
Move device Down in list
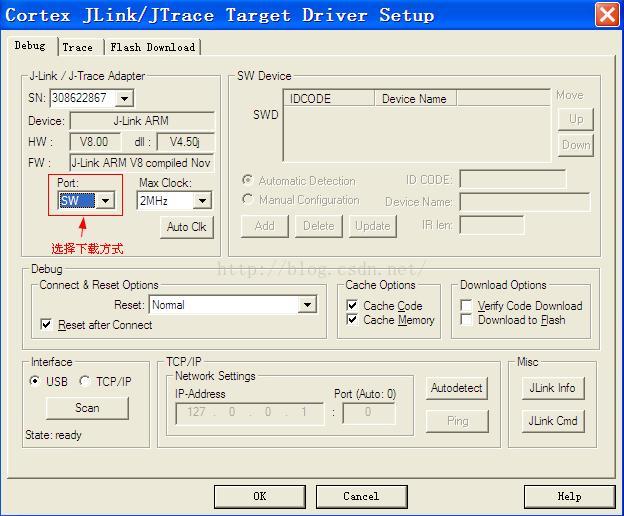(576, 145)
